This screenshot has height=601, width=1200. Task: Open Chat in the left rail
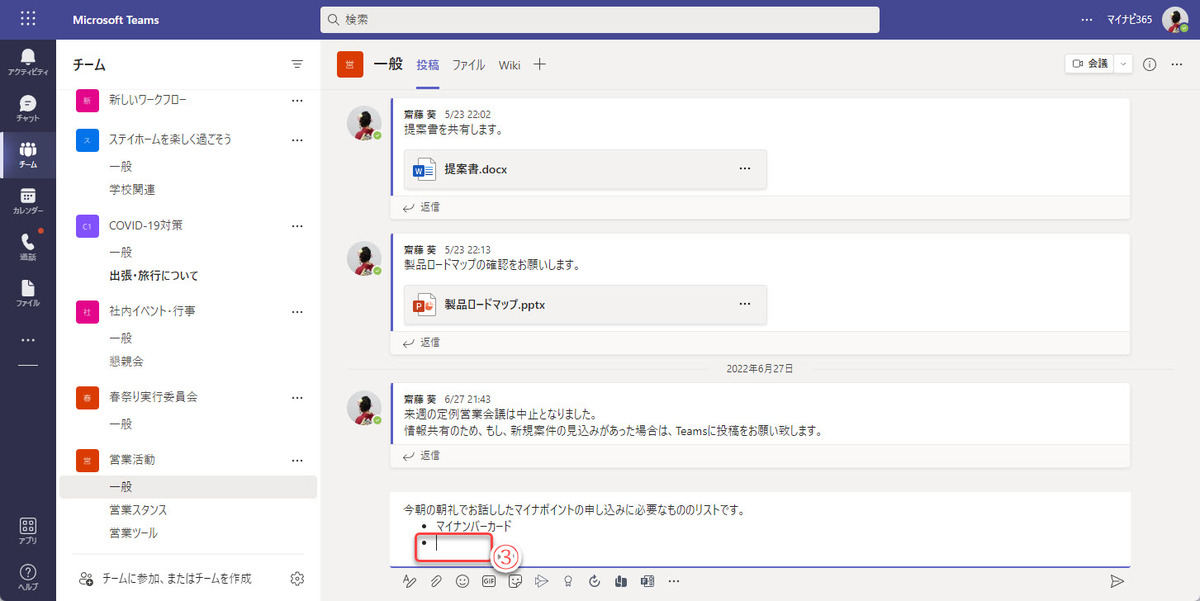28,108
